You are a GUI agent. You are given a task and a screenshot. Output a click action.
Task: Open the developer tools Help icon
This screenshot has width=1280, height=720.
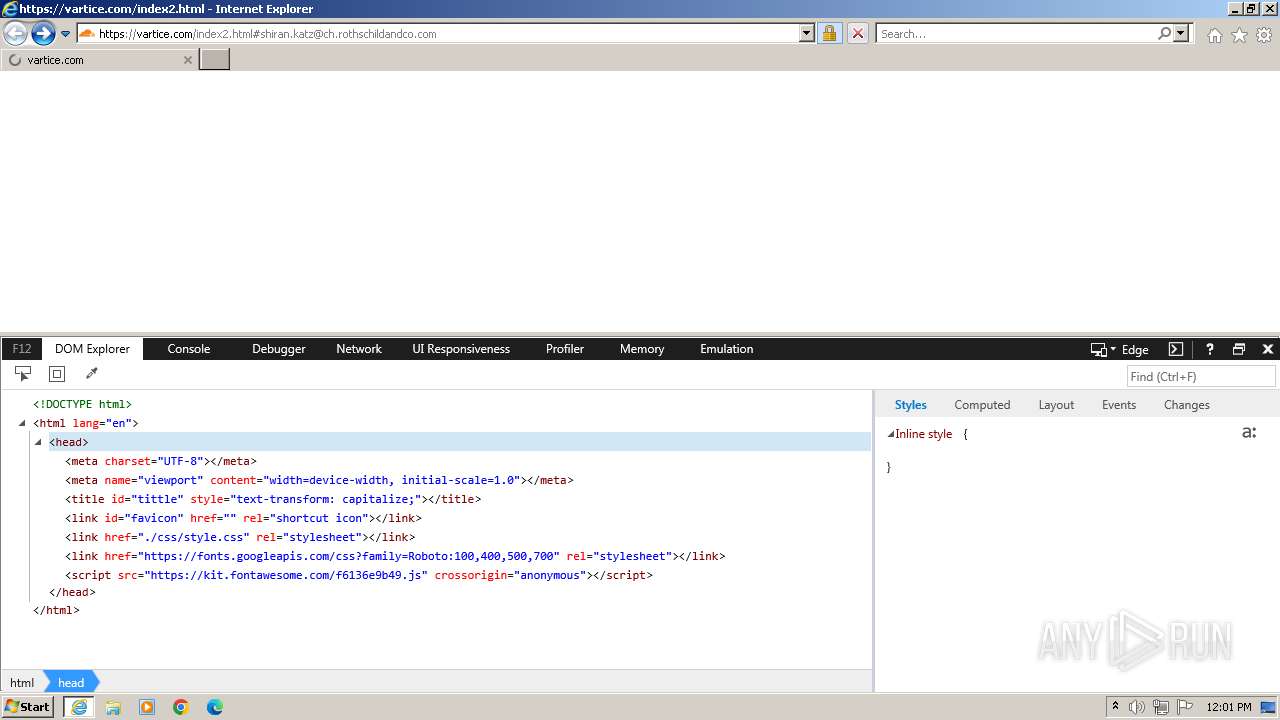click(1209, 349)
